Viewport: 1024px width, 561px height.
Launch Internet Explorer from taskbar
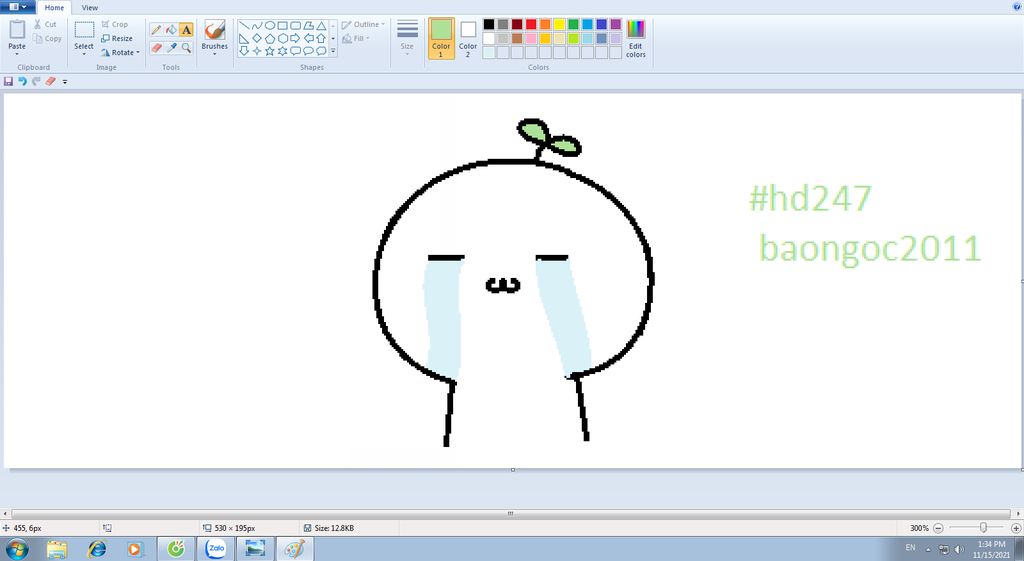(x=97, y=549)
